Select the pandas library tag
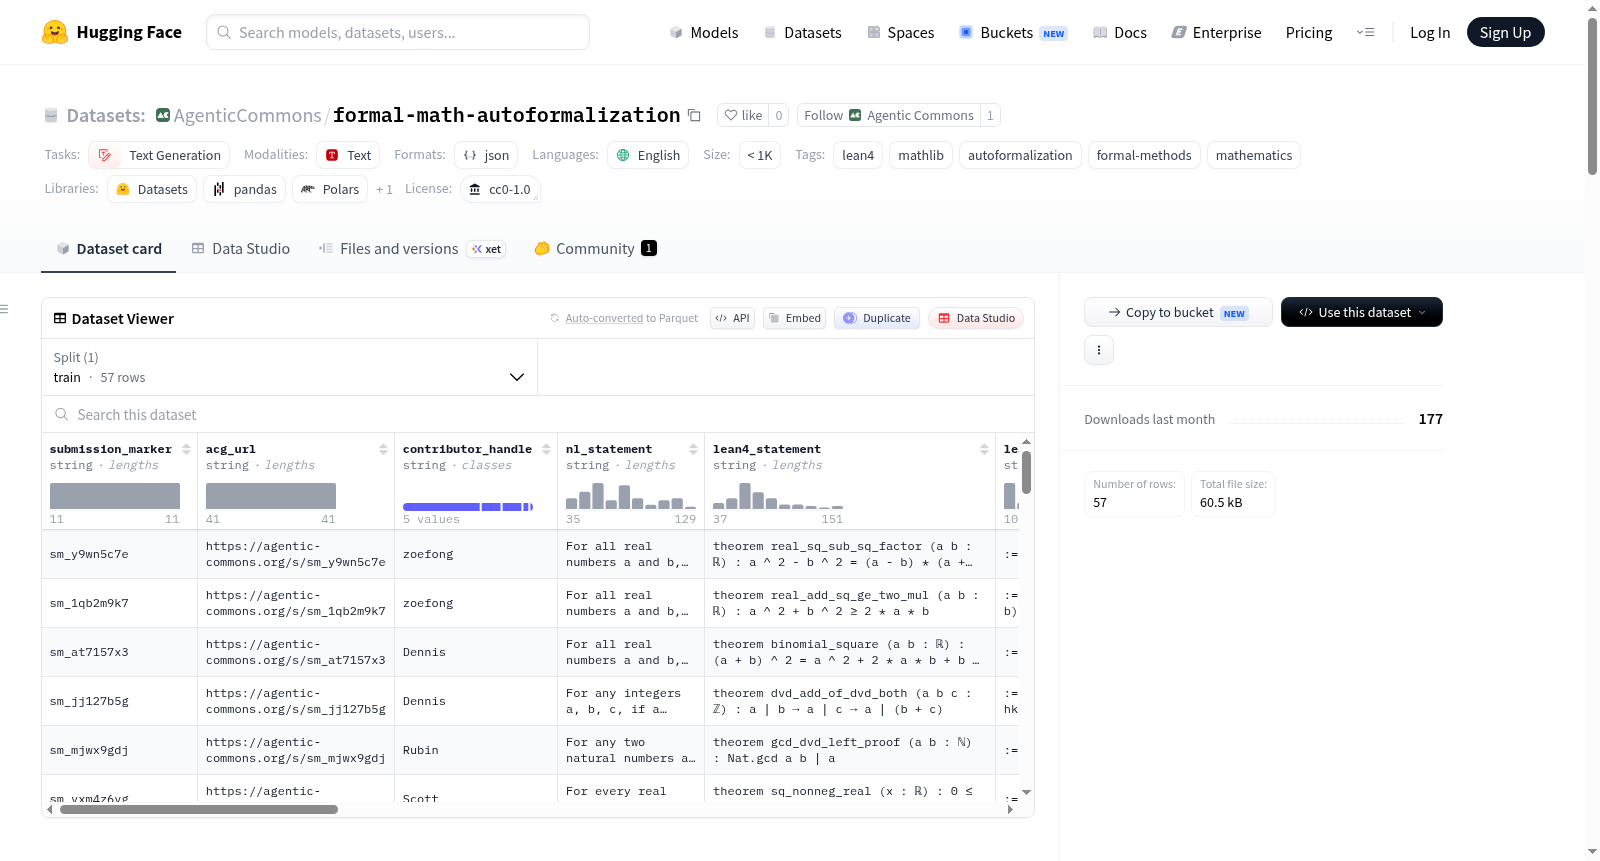Screen dimensions: 1600x861 pos(245,189)
